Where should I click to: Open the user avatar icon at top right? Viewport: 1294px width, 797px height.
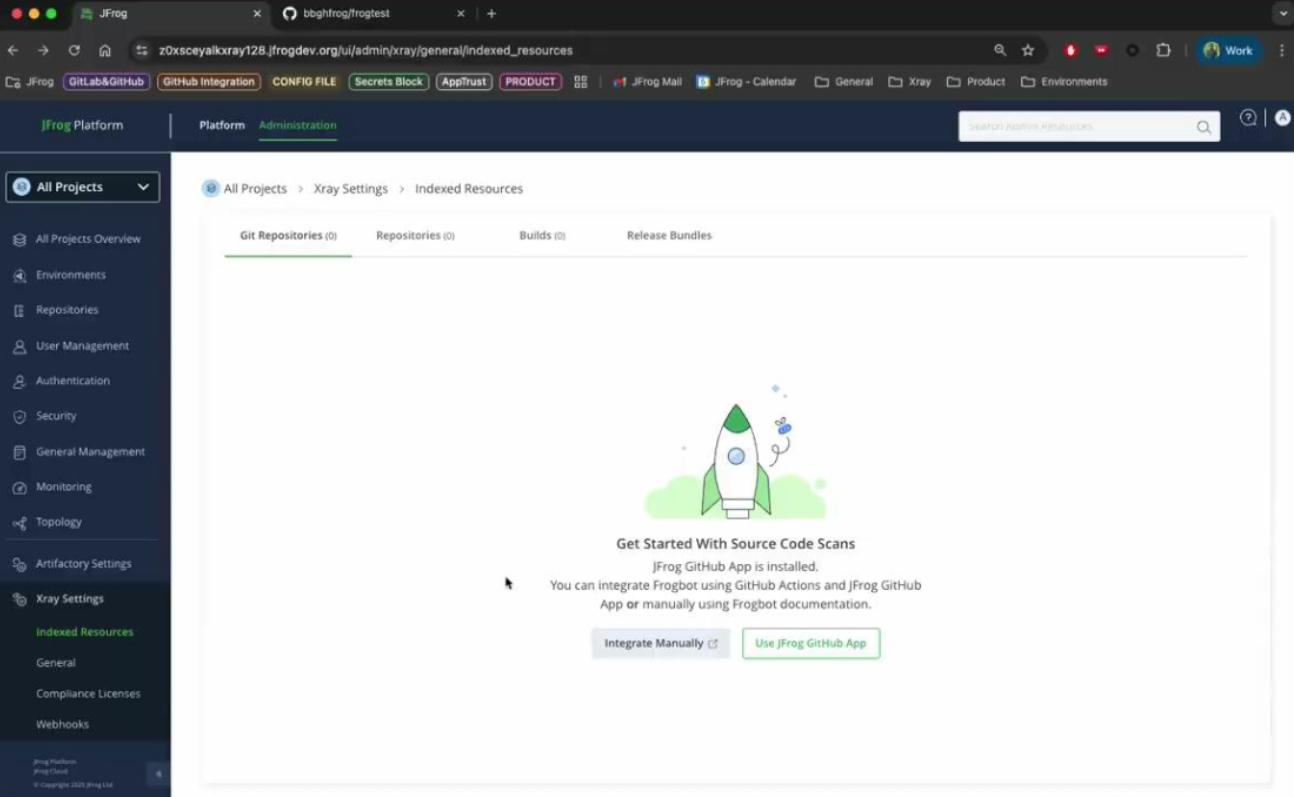tap(1282, 118)
